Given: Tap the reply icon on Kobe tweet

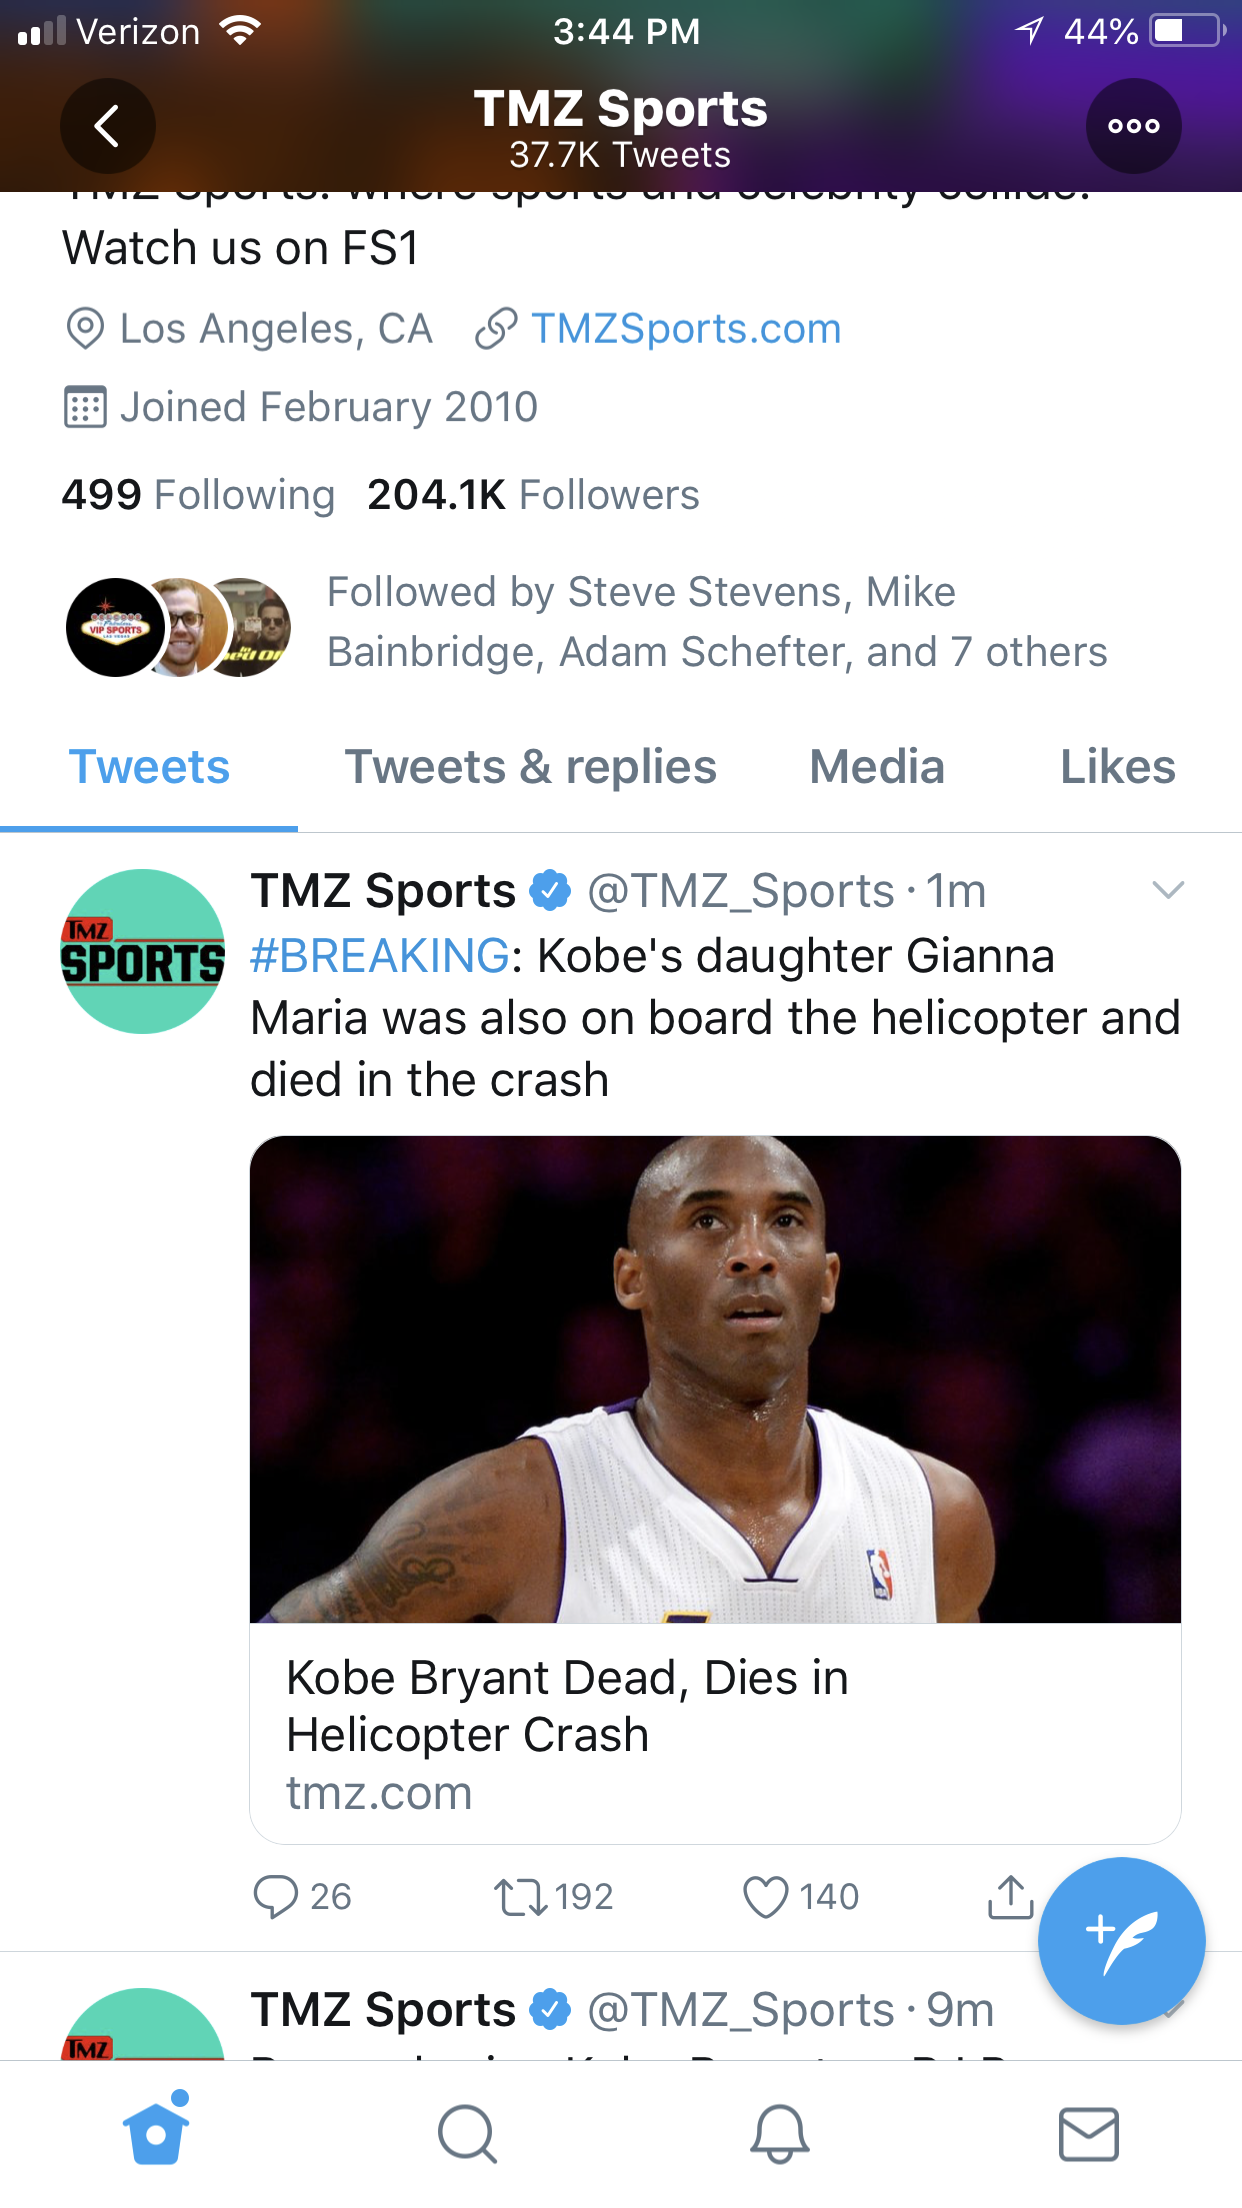Looking at the screenshot, I should click(276, 1897).
